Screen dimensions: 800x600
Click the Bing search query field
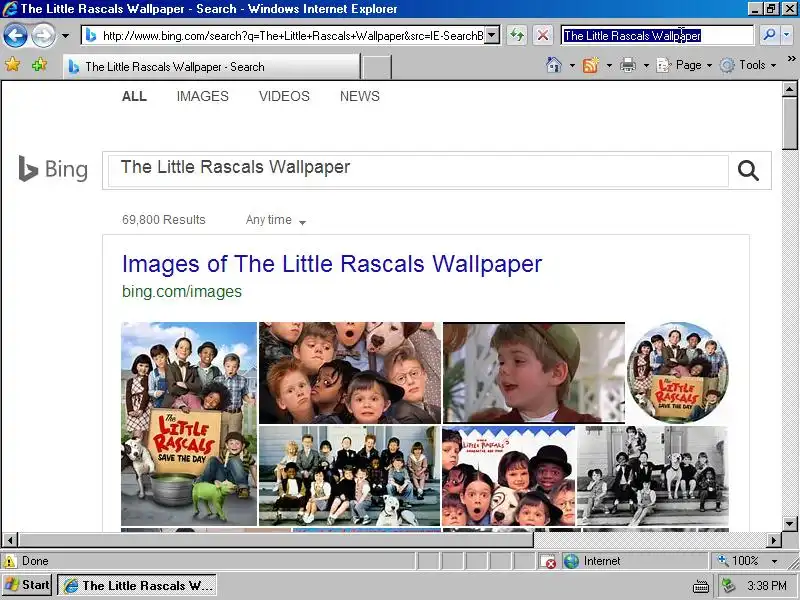coord(418,170)
